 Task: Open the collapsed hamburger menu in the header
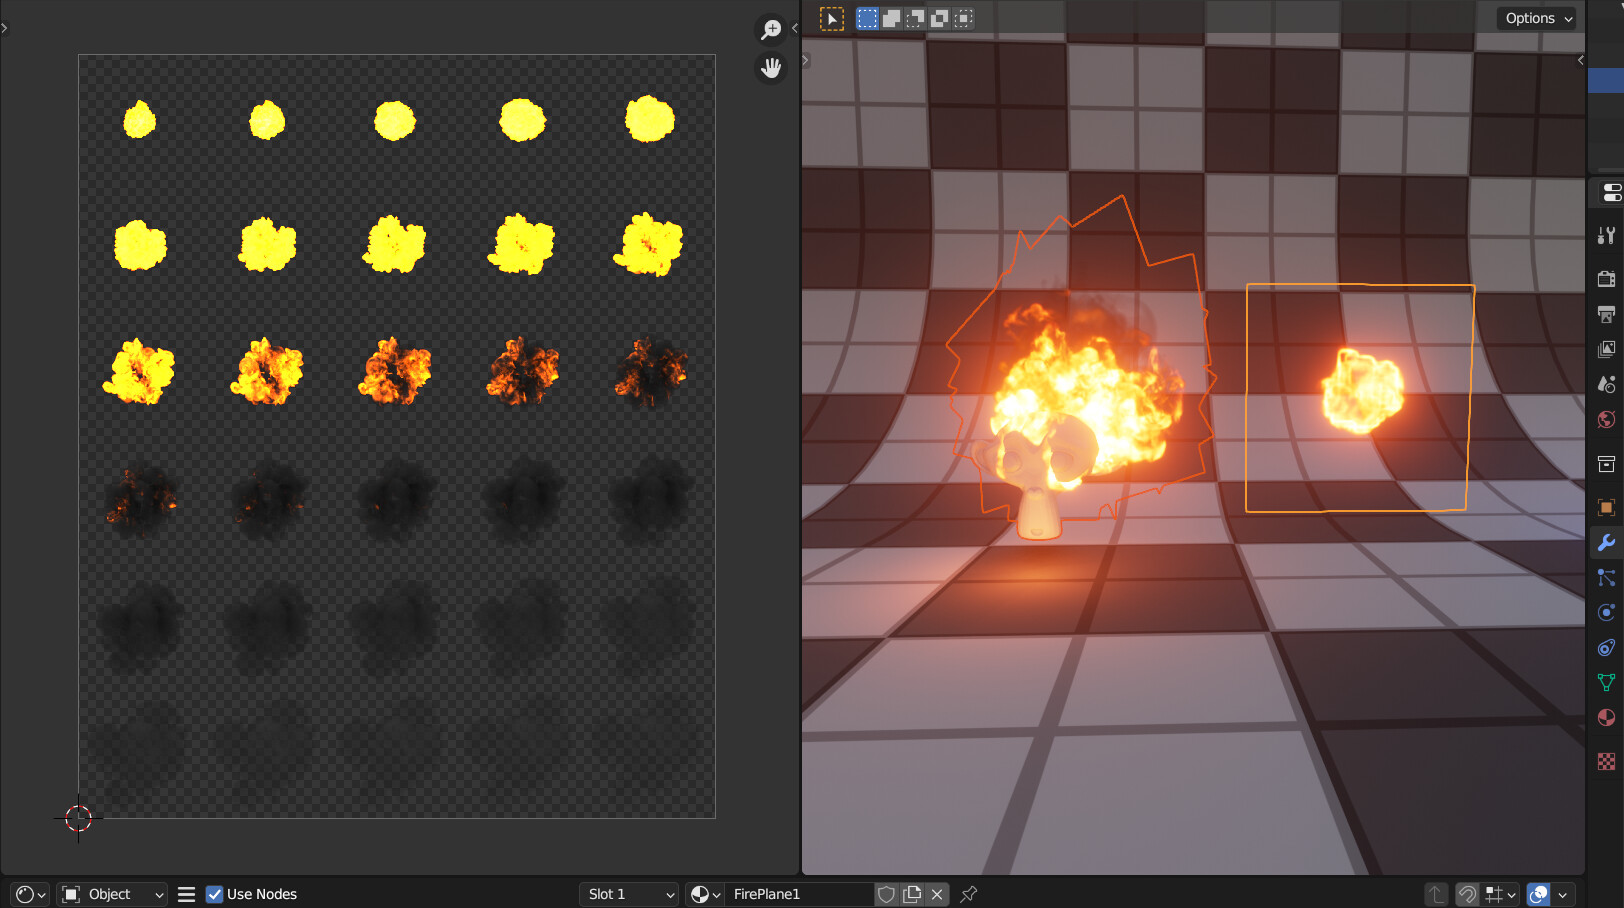click(x=186, y=894)
